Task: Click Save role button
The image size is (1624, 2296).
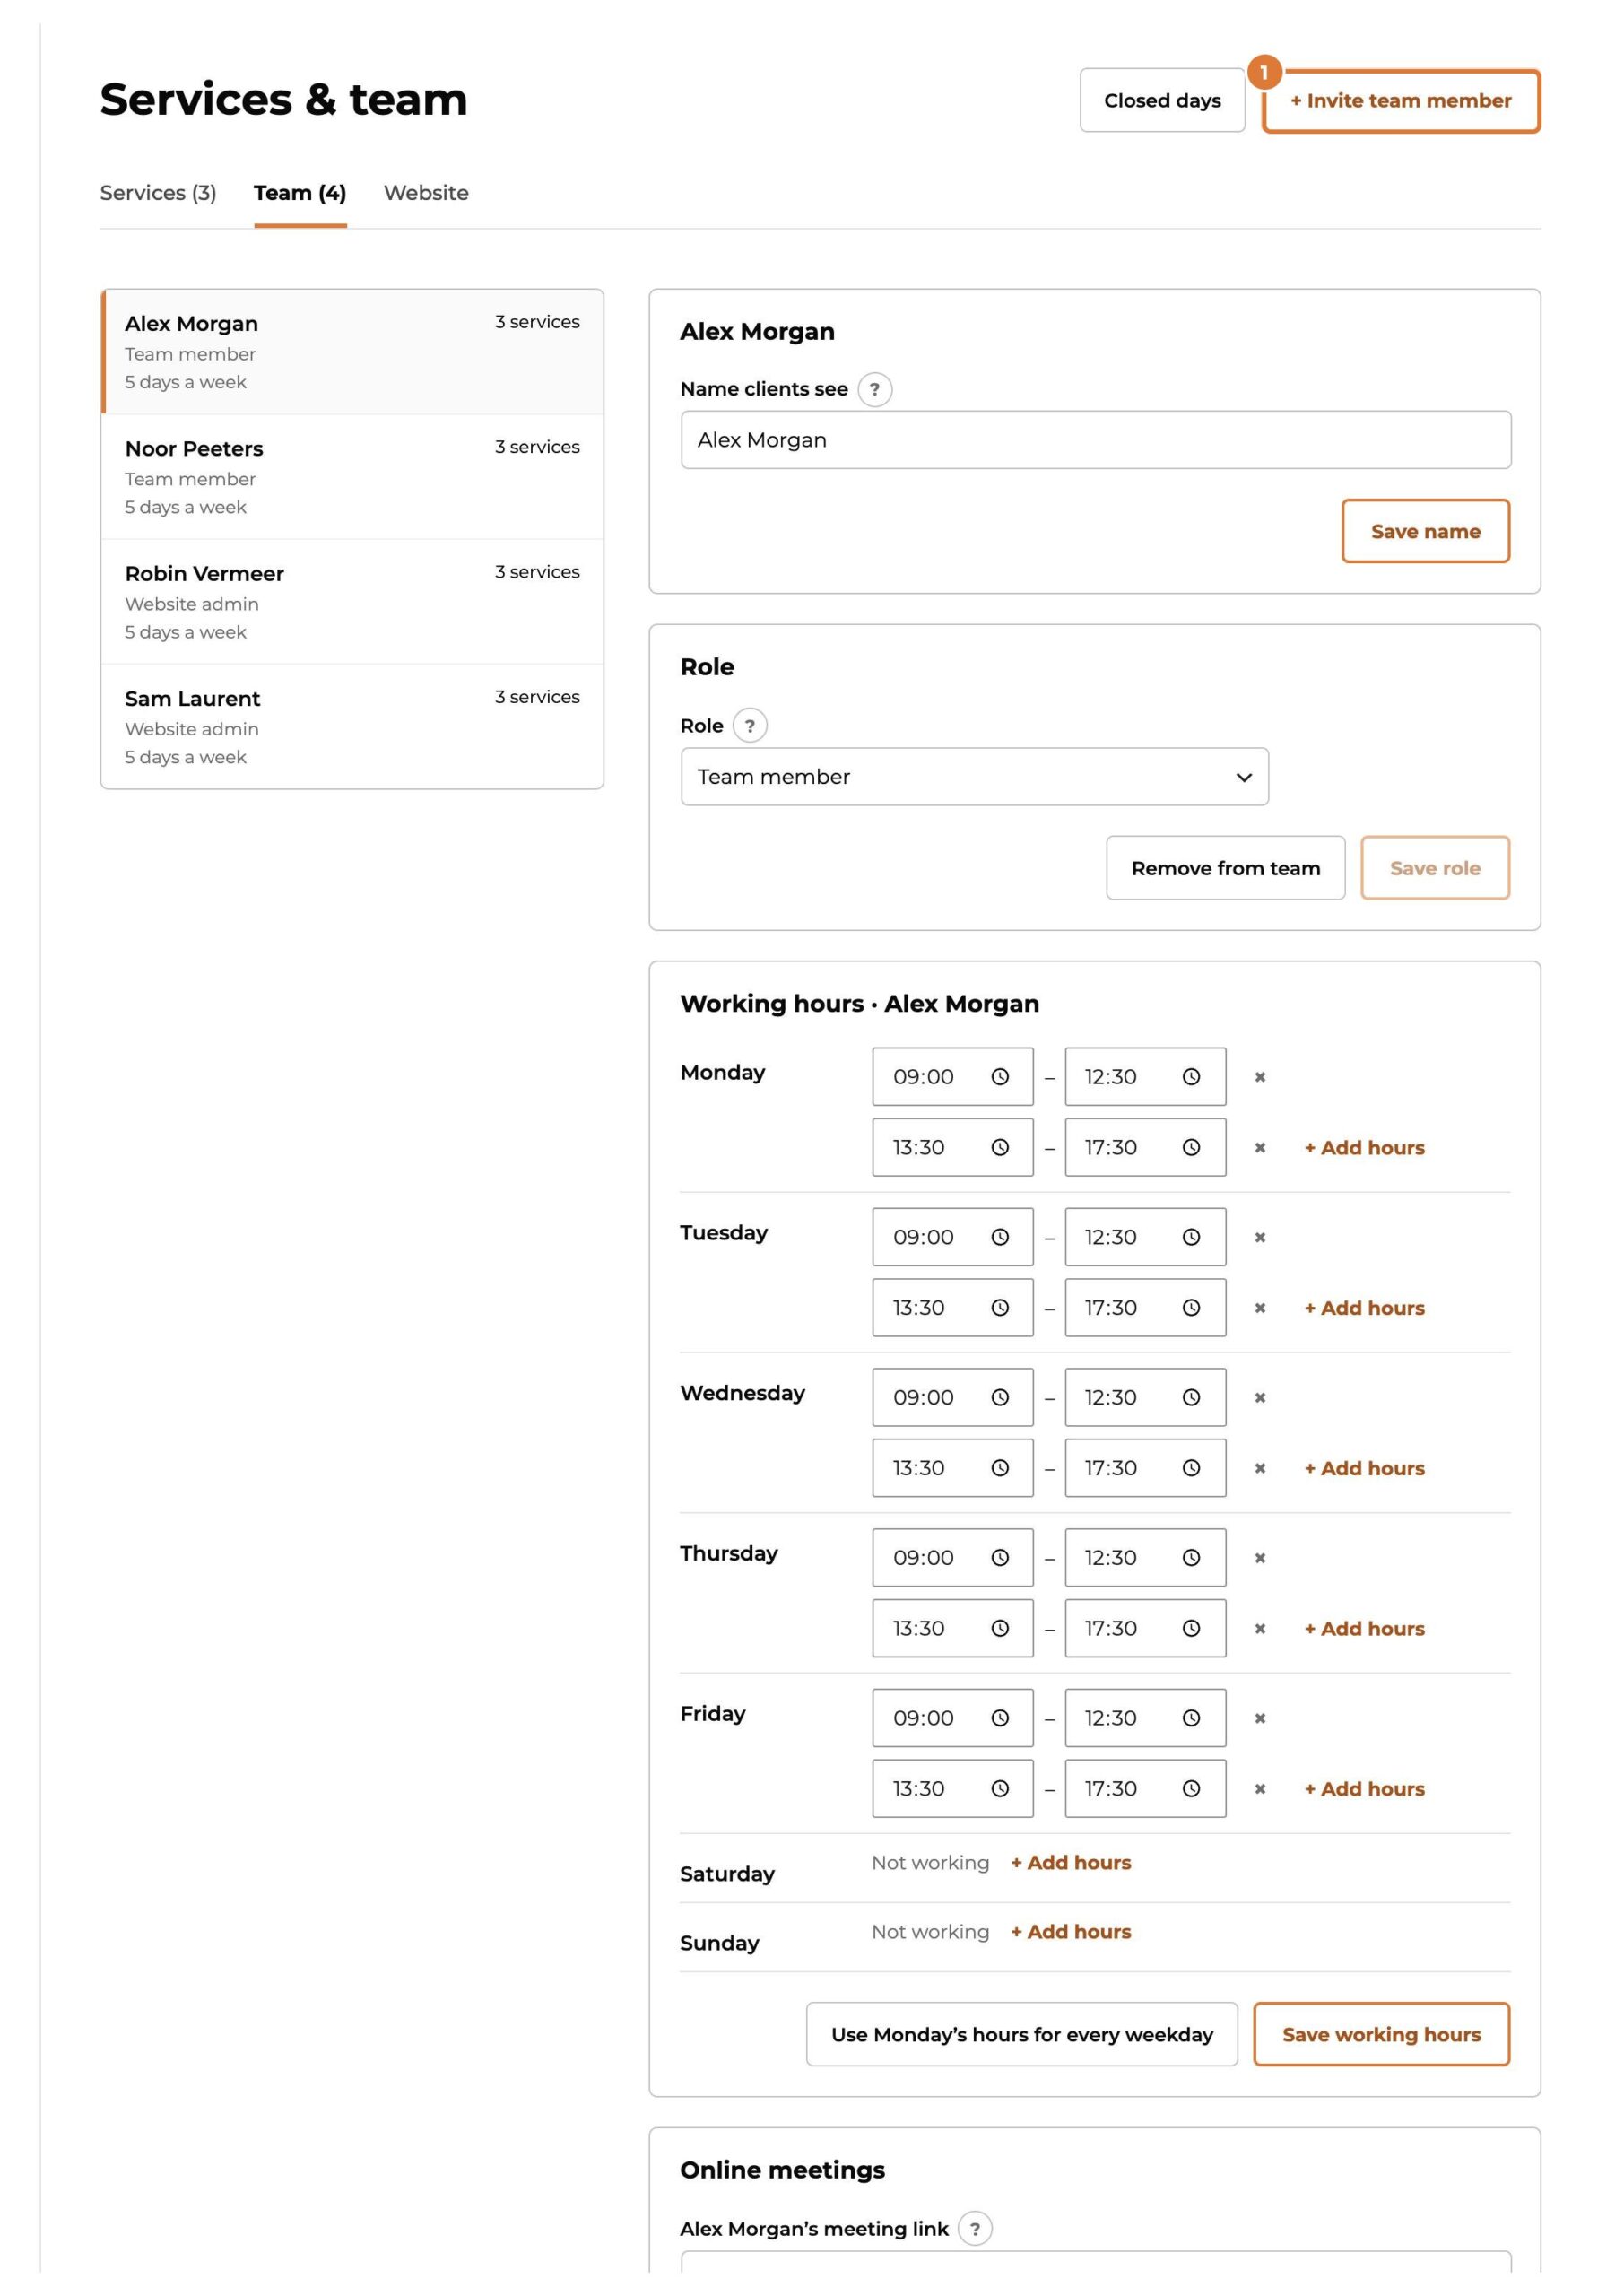Action: coord(1435,869)
